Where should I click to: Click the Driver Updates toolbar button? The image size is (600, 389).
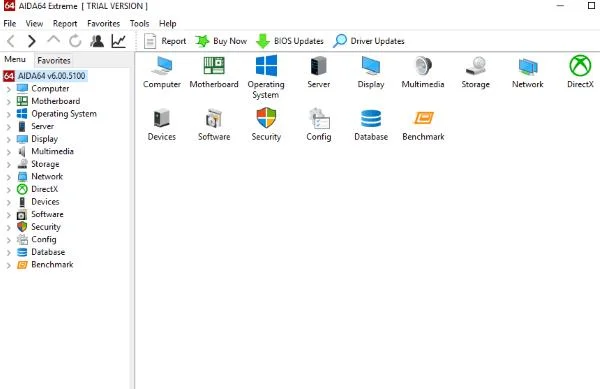pyautogui.click(x=368, y=41)
